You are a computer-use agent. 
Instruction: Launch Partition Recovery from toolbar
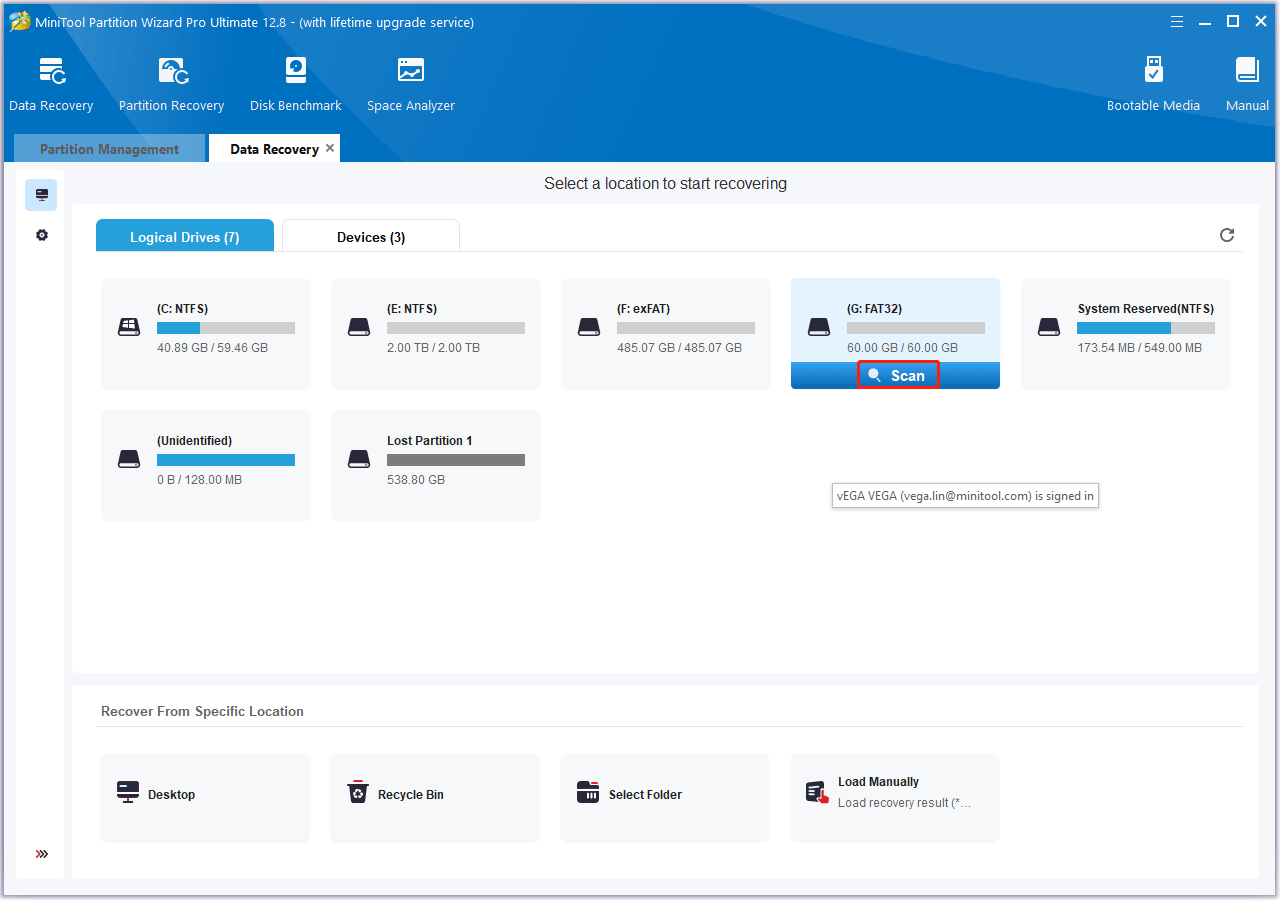(171, 84)
